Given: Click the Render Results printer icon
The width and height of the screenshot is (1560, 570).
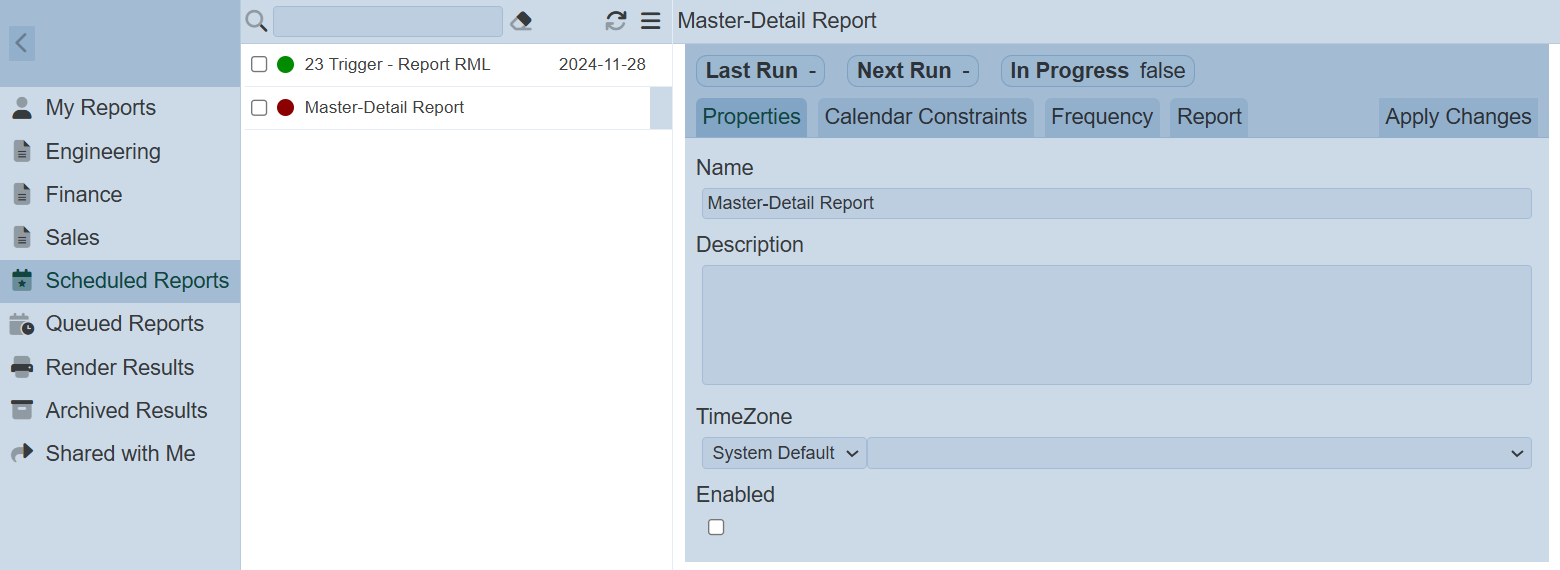Looking at the screenshot, I should click(22, 367).
